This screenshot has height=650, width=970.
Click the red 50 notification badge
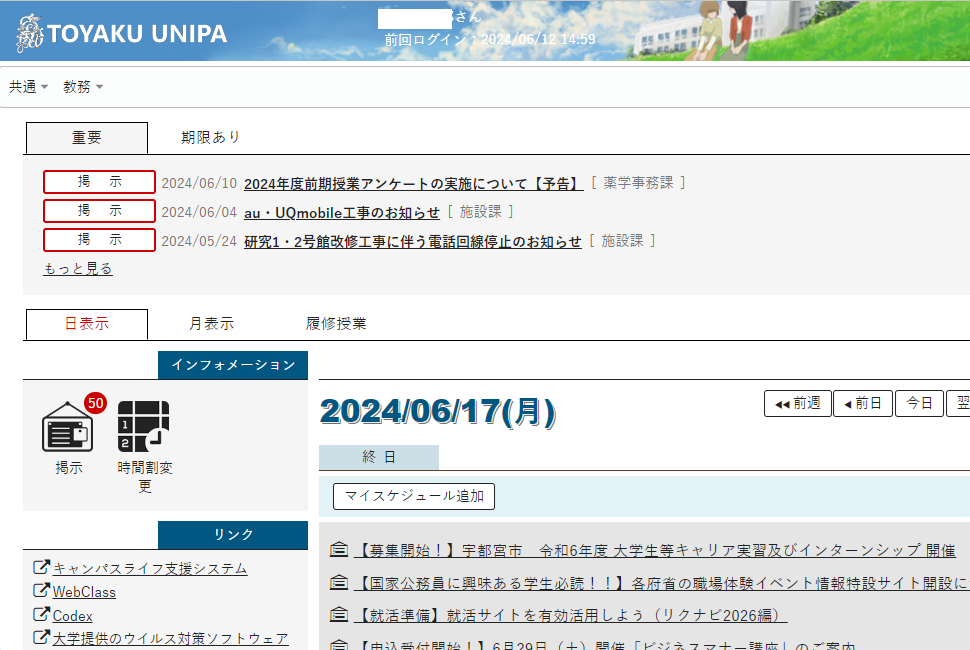pyautogui.click(x=95, y=403)
